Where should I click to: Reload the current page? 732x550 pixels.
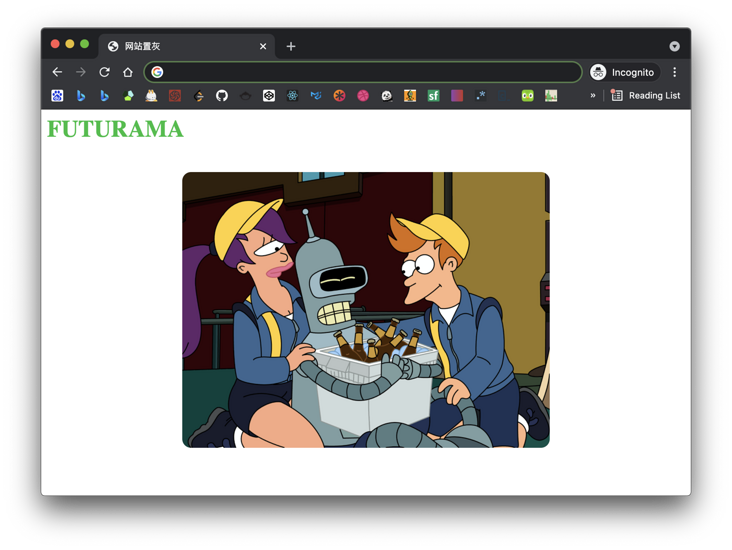104,72
